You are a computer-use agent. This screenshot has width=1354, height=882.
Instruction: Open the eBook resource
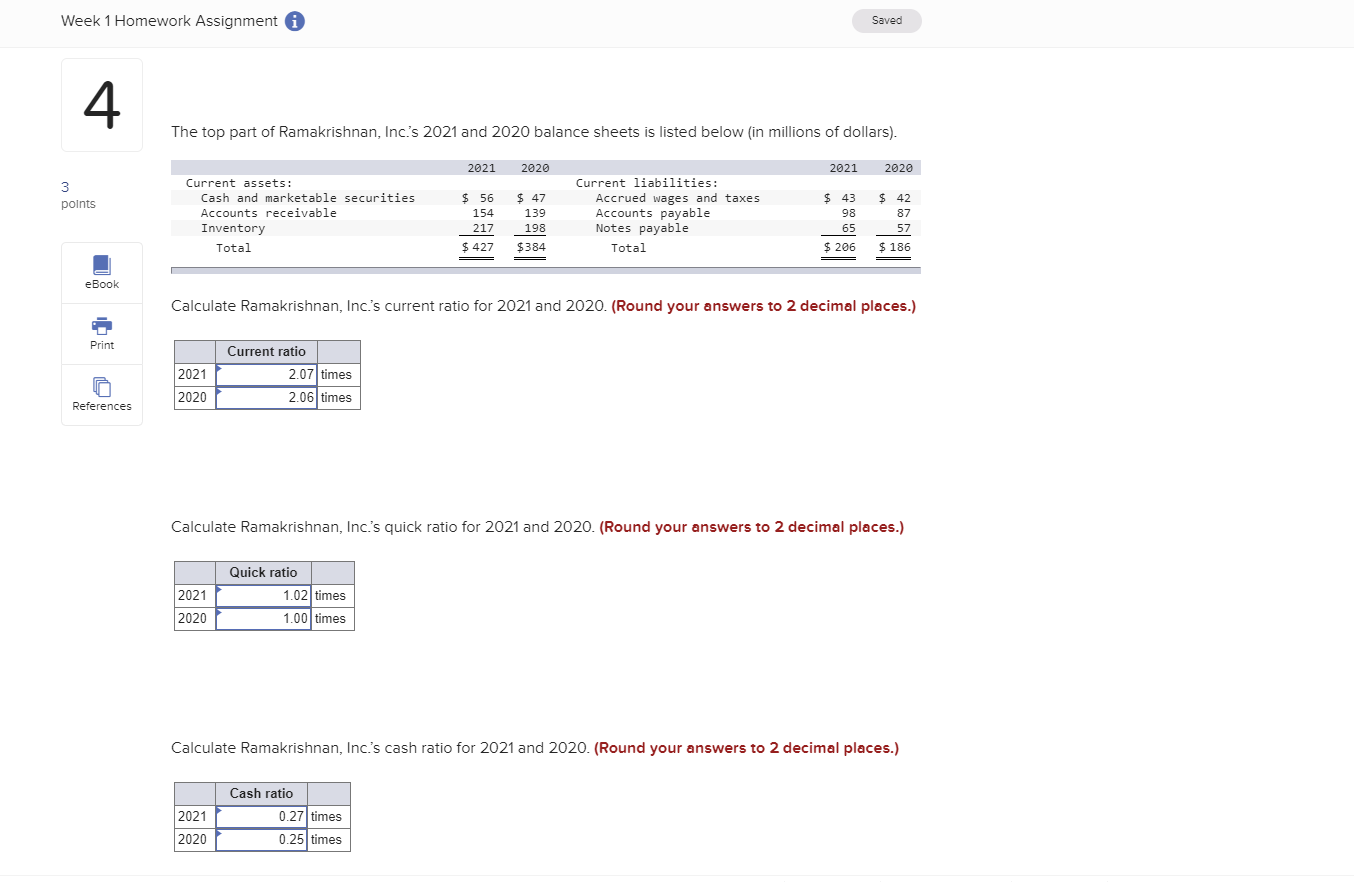[x=101, y=272]
